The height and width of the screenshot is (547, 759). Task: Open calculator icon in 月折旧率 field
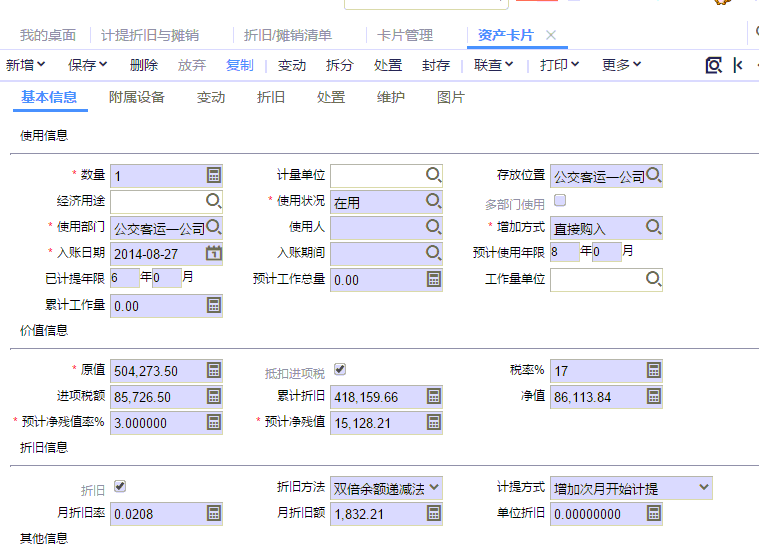click(x=213, y=513)
